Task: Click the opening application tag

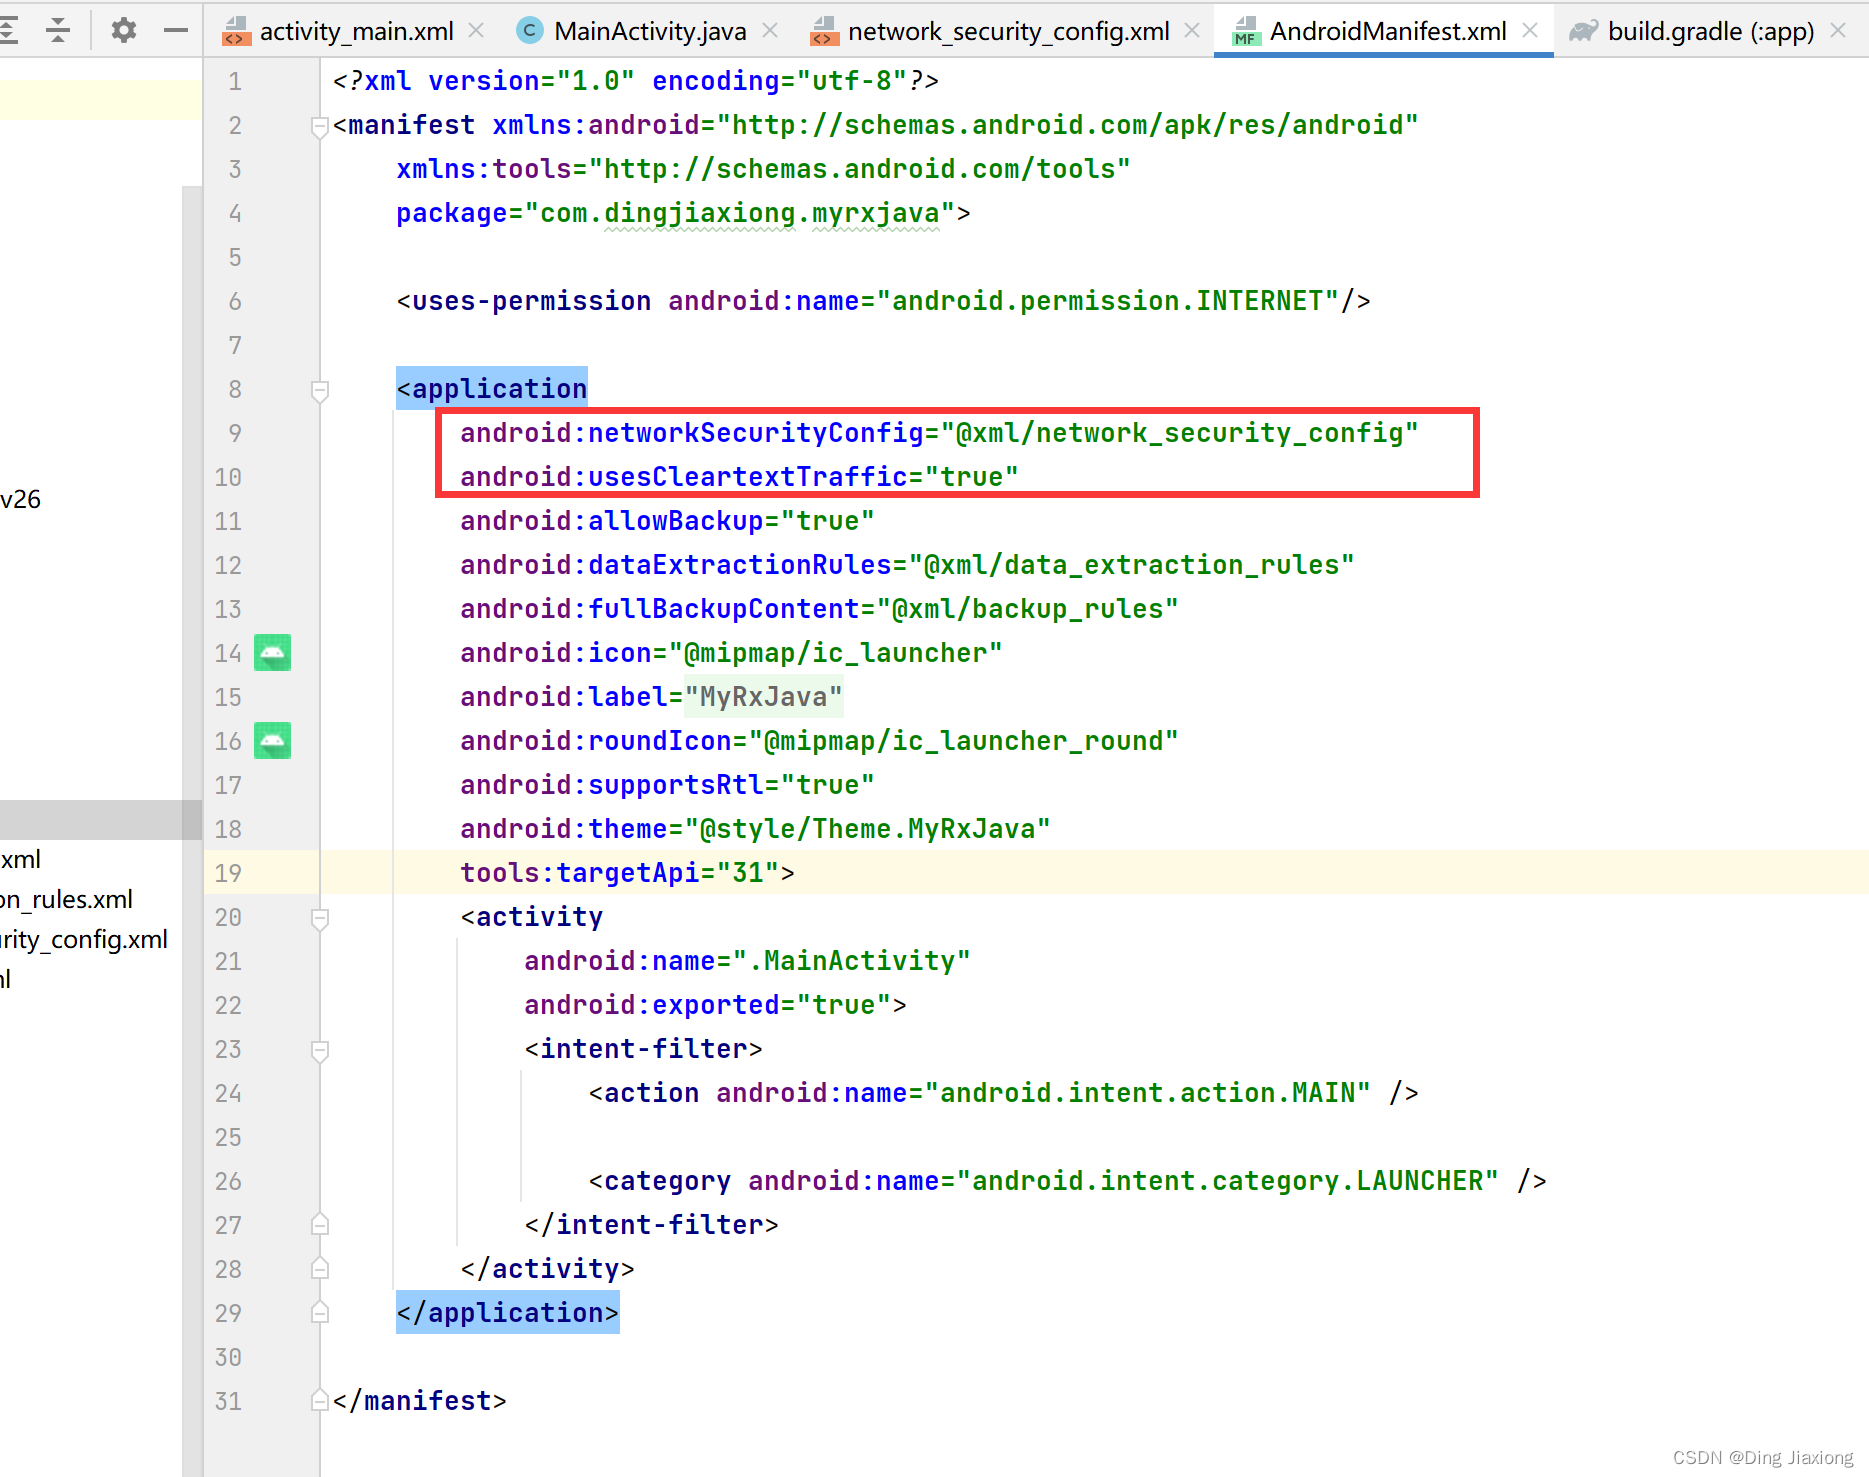Action: (x=491, y=389)
